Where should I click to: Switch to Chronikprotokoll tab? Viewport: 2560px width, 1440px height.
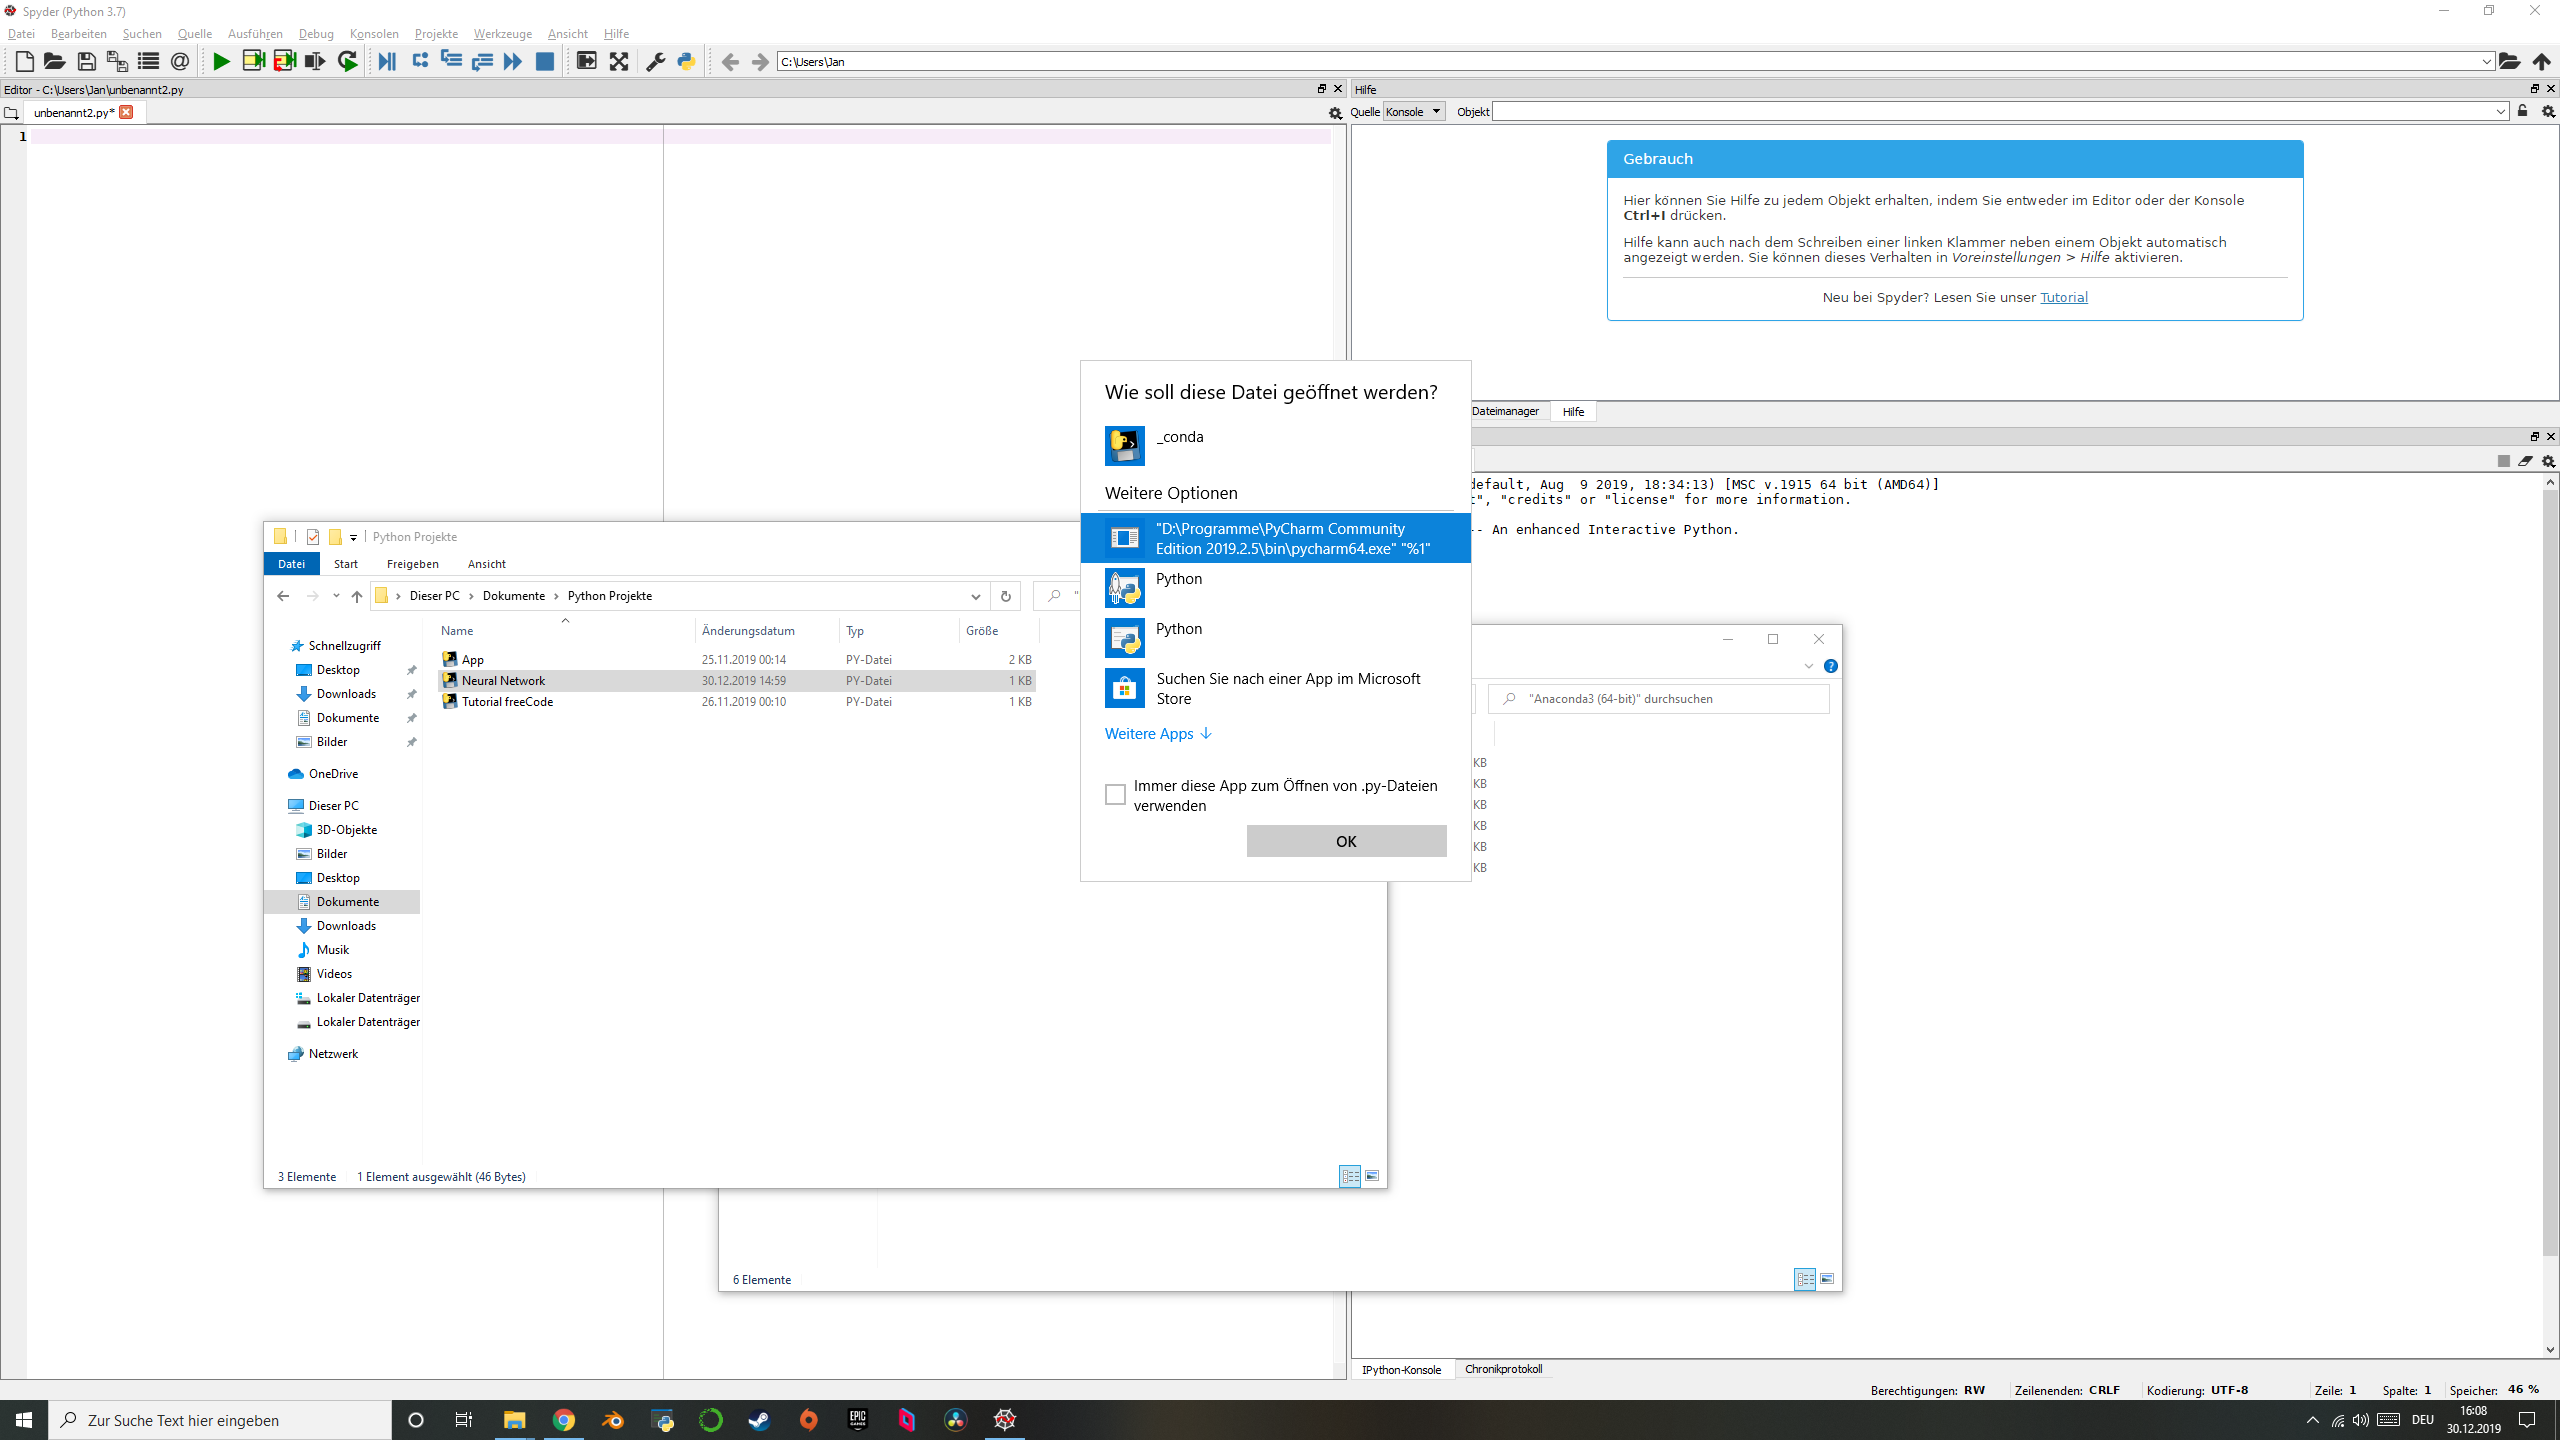point(1503,1369)
